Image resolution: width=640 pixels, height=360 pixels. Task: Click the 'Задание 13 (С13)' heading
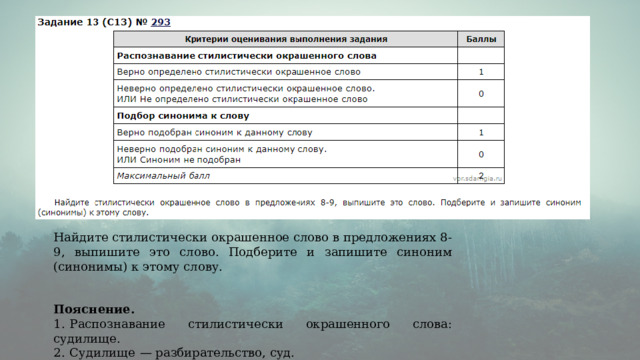85,22
